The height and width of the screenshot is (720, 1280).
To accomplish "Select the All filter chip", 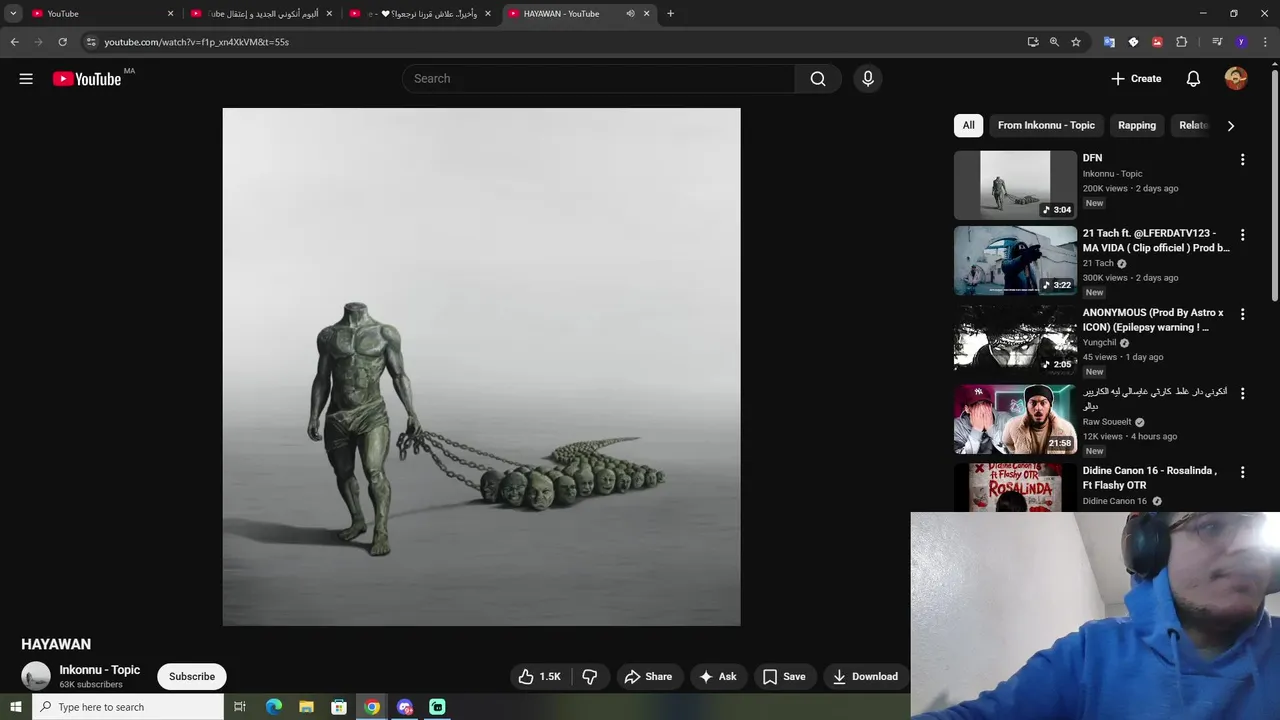I will pos(968,125).
